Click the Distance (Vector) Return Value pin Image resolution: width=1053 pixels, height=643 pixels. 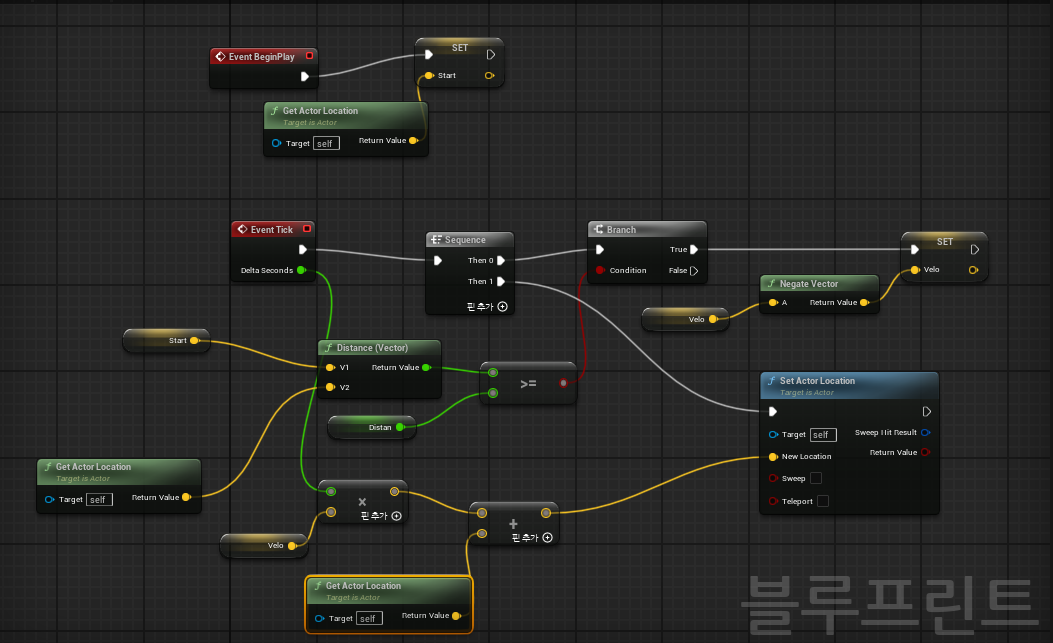pyautogui.click(x=426, y=368)
